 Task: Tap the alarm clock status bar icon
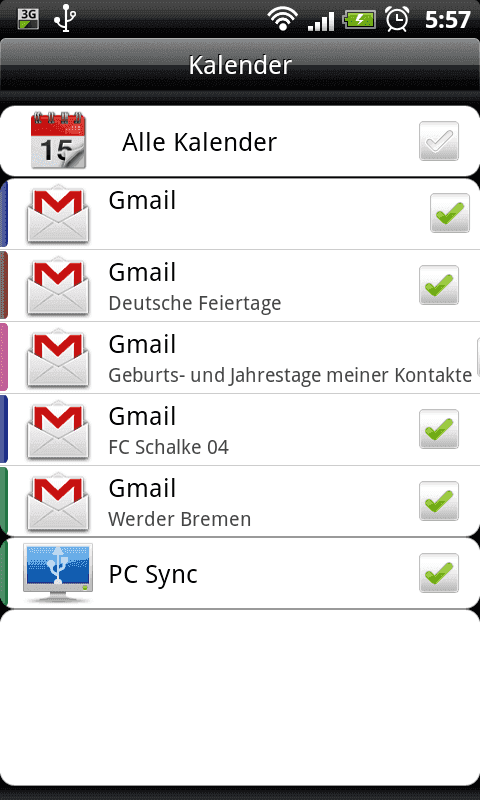click(397, 19)
